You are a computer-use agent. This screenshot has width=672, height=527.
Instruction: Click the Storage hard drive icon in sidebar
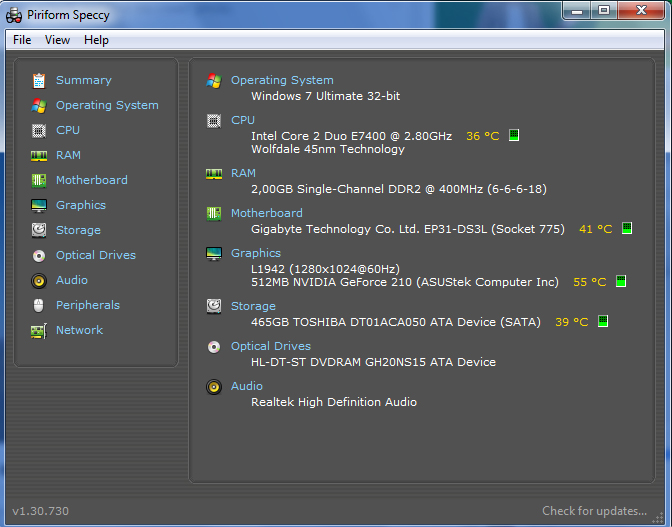coord(39,231)
